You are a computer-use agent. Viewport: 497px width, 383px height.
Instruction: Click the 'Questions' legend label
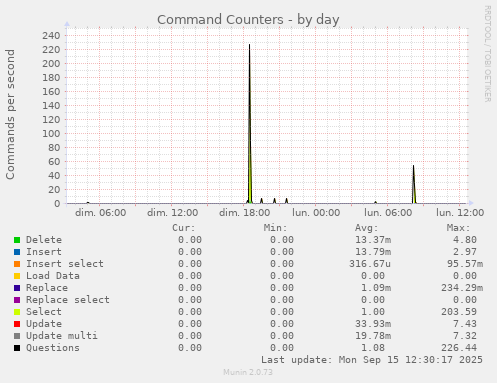coord(53,348)
